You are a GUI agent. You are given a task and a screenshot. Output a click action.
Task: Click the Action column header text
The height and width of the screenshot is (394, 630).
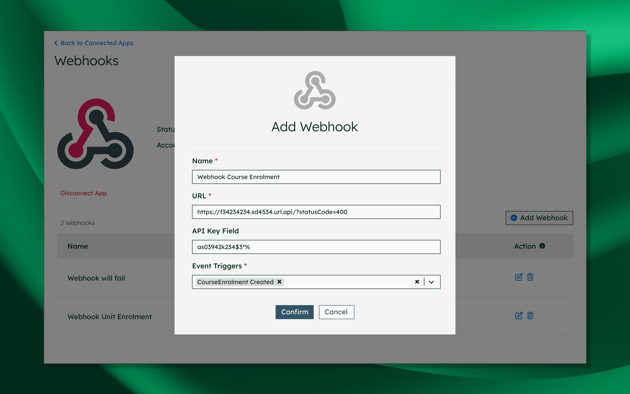coord(525,246)
